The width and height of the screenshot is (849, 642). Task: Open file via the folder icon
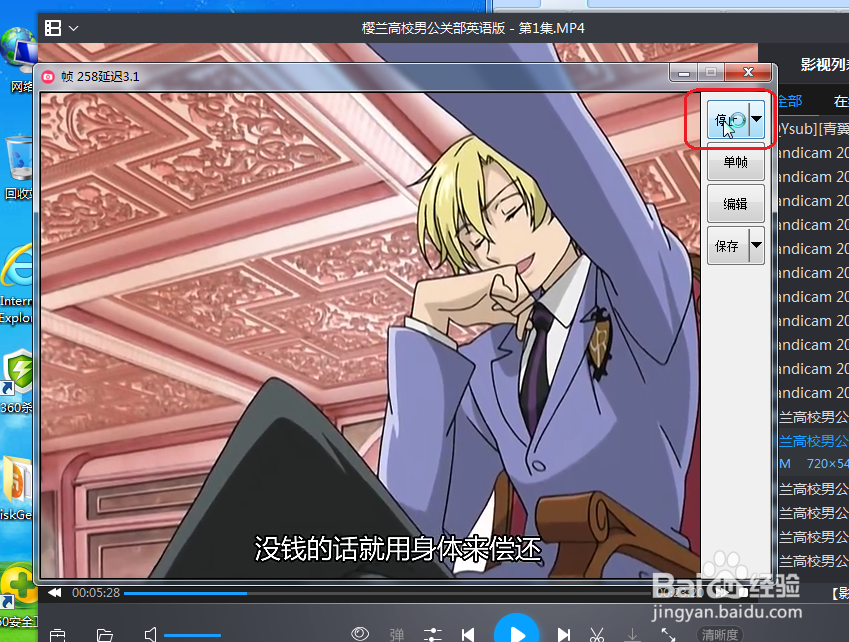[105, 634]
